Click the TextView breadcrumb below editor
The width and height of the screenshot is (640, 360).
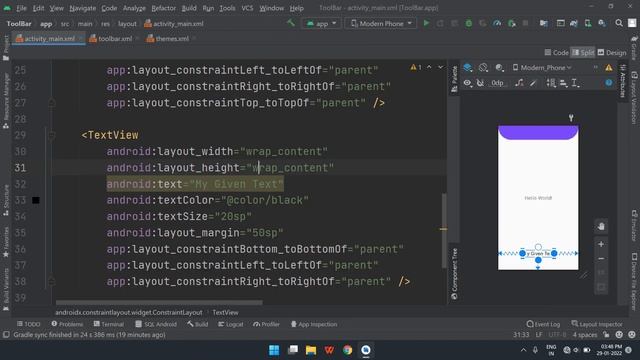pyautogui.click(x=225, y=312)
